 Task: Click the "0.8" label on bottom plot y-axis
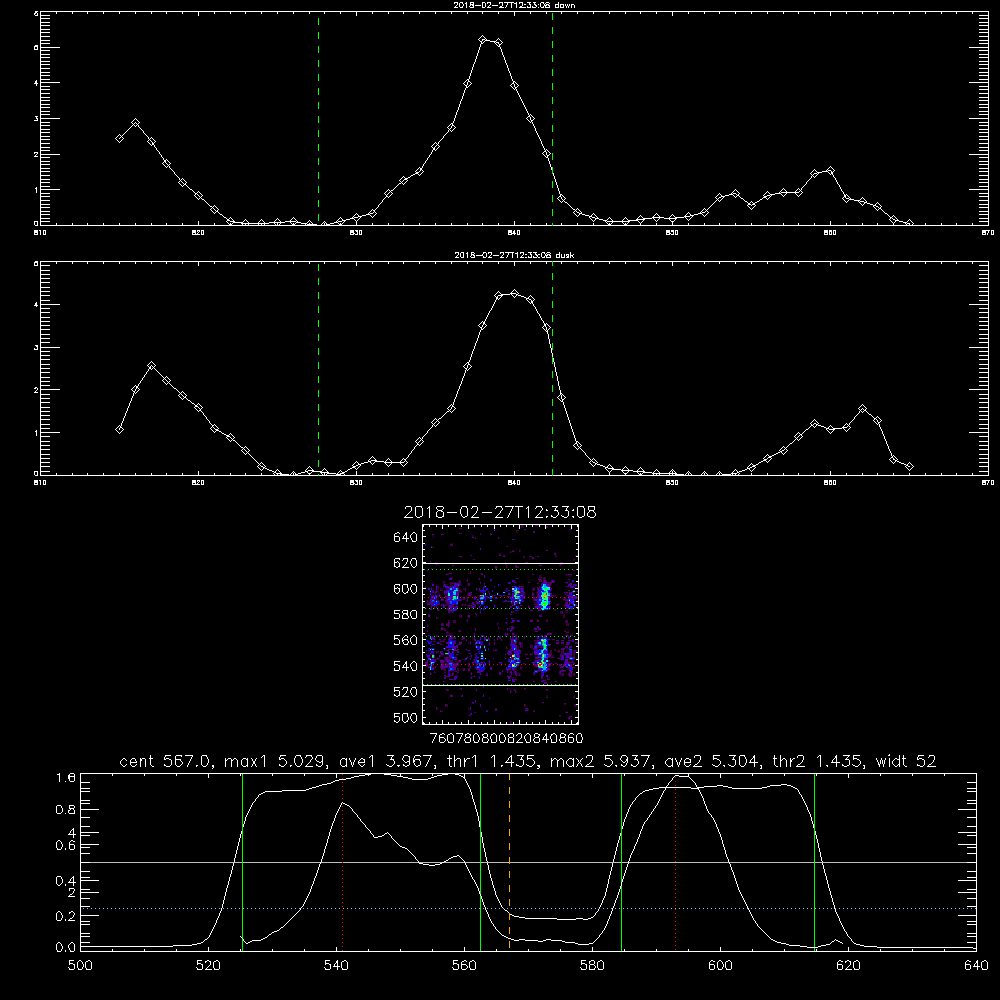click(66, 809)
